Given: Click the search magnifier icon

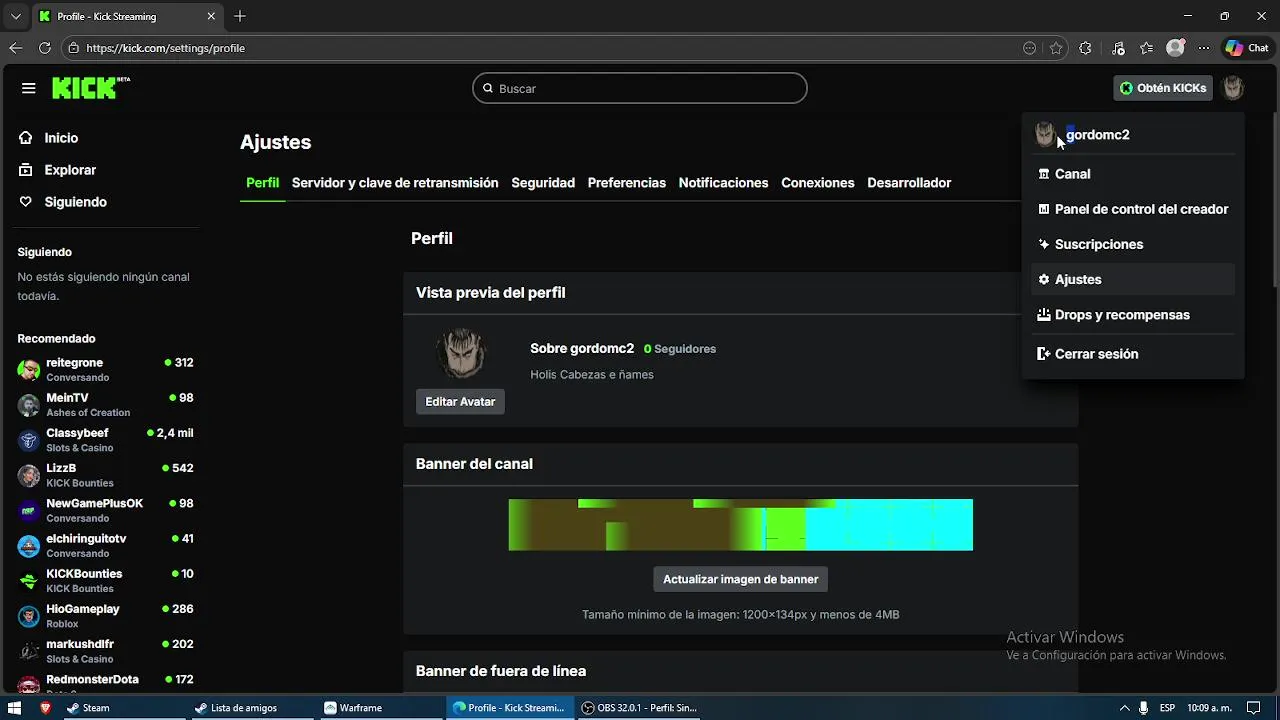Looking at the screenshot, I should pyautogui.click(x=488, y=88).
